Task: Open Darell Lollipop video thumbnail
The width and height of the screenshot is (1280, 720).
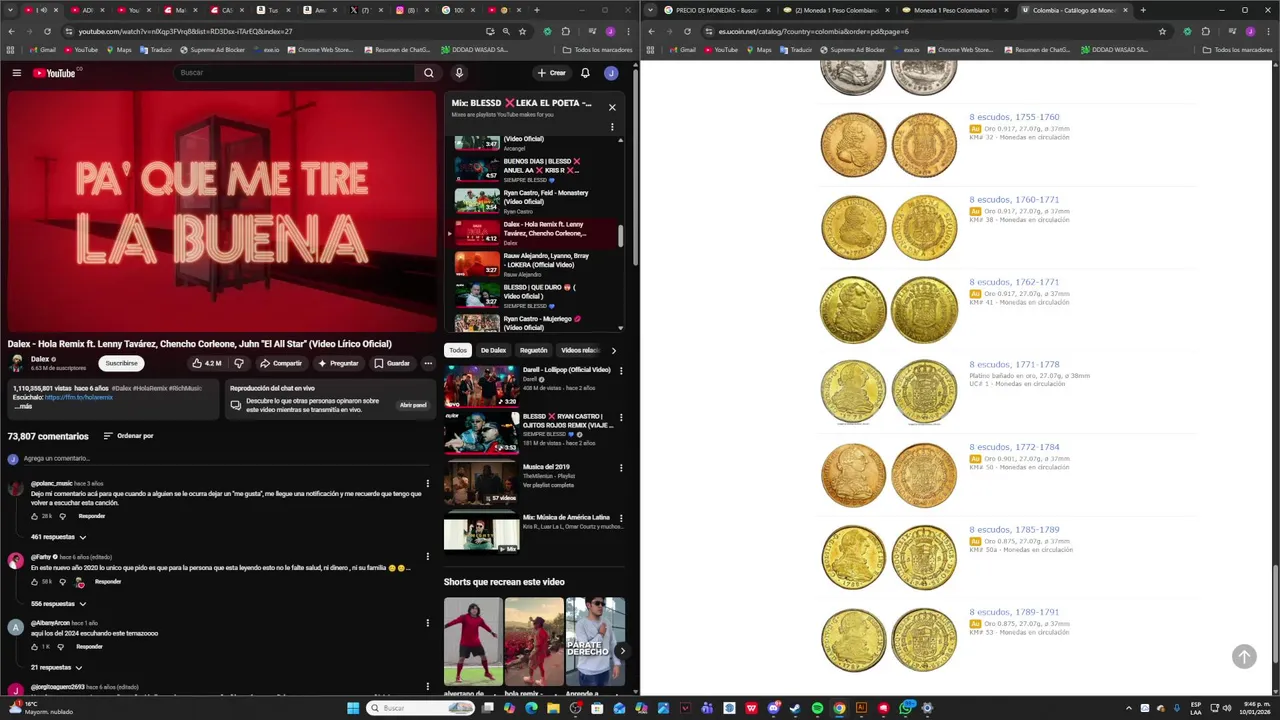Action: pos(481,386)
